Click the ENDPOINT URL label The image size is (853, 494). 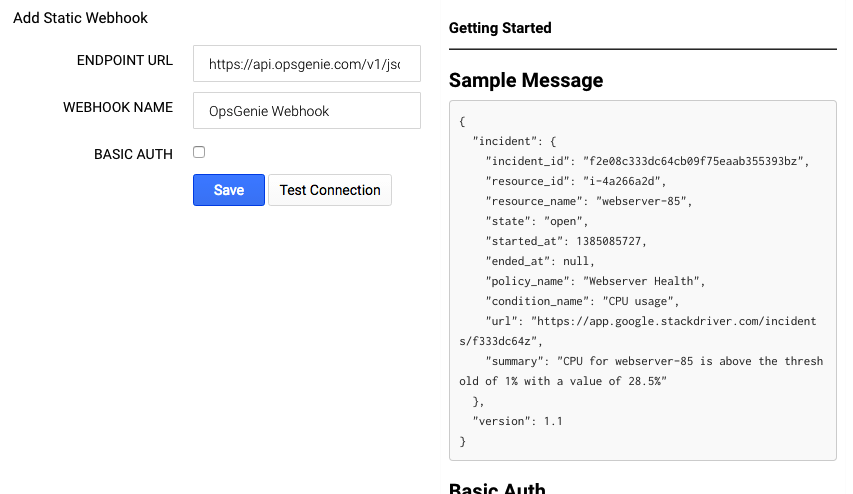pyautogui.click(x=125, y=60)
